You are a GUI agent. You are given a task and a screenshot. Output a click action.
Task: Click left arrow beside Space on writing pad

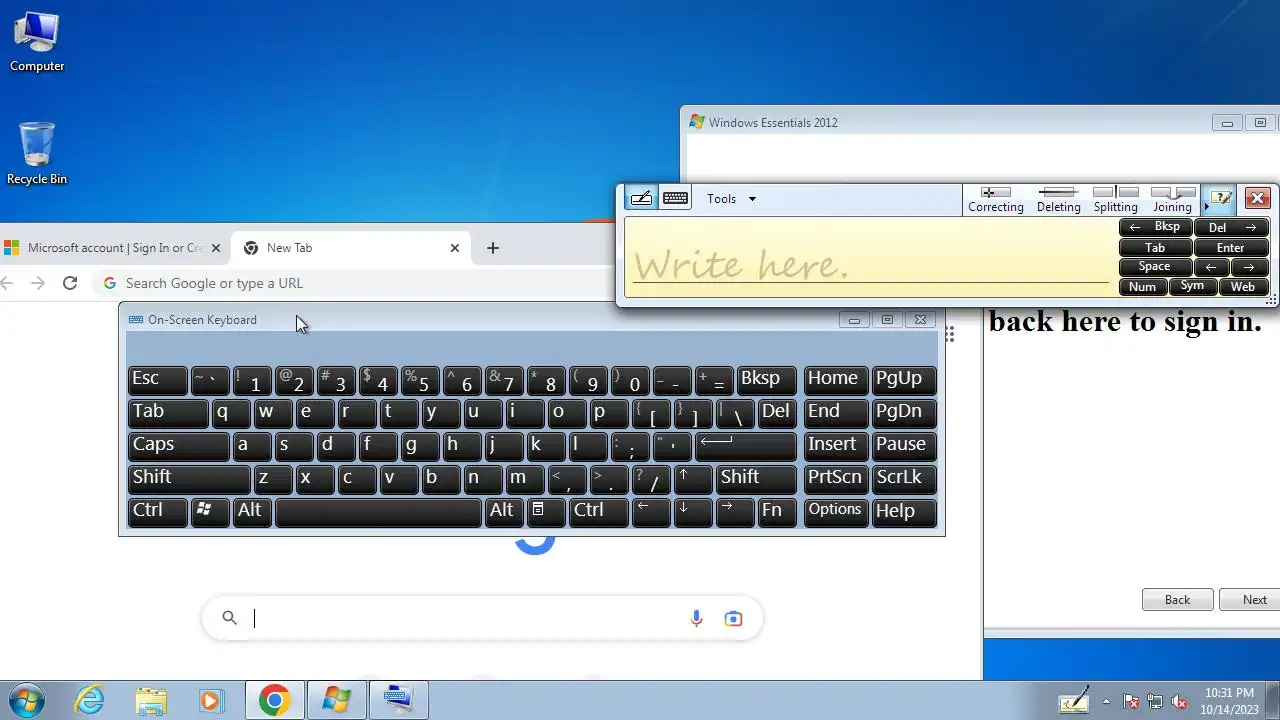point(1211,267)
